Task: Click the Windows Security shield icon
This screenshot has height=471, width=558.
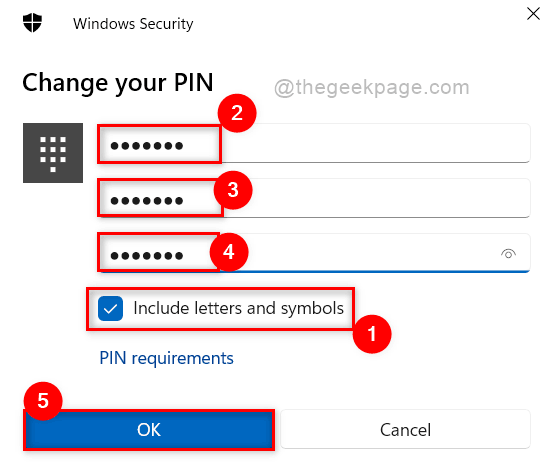Action: pos(32,23)
